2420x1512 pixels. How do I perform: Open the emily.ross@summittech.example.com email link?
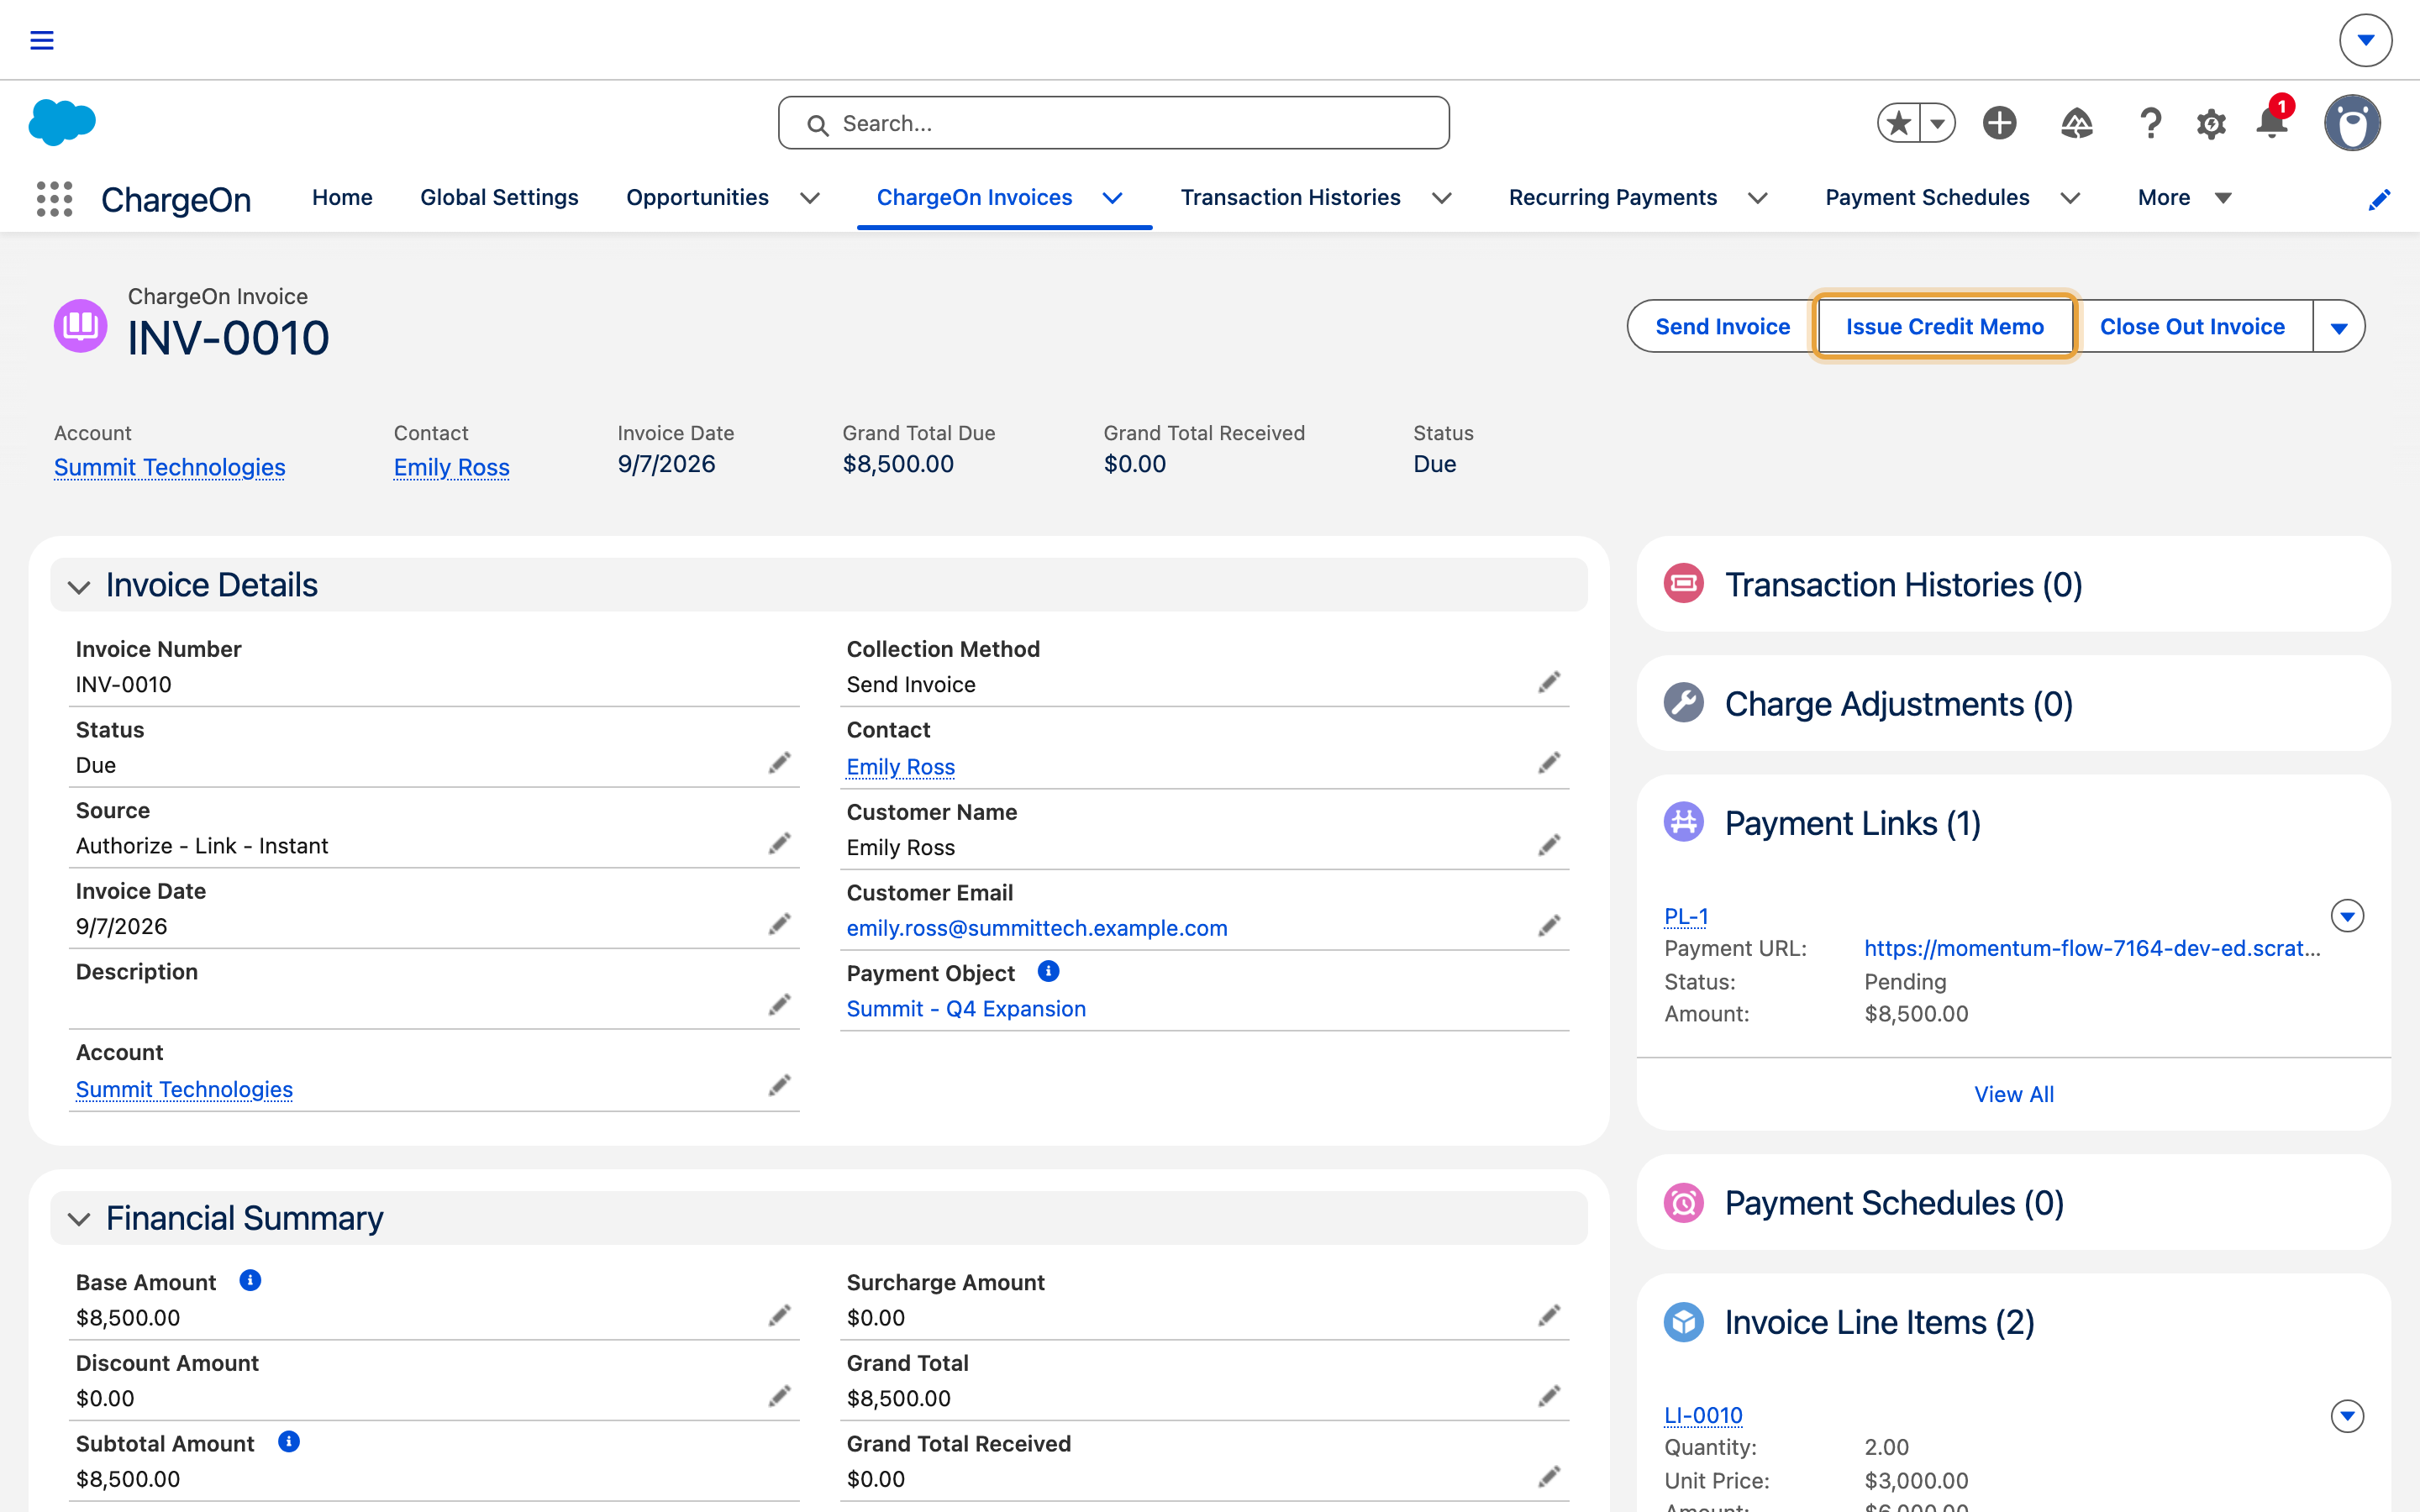coord(1037,928)
